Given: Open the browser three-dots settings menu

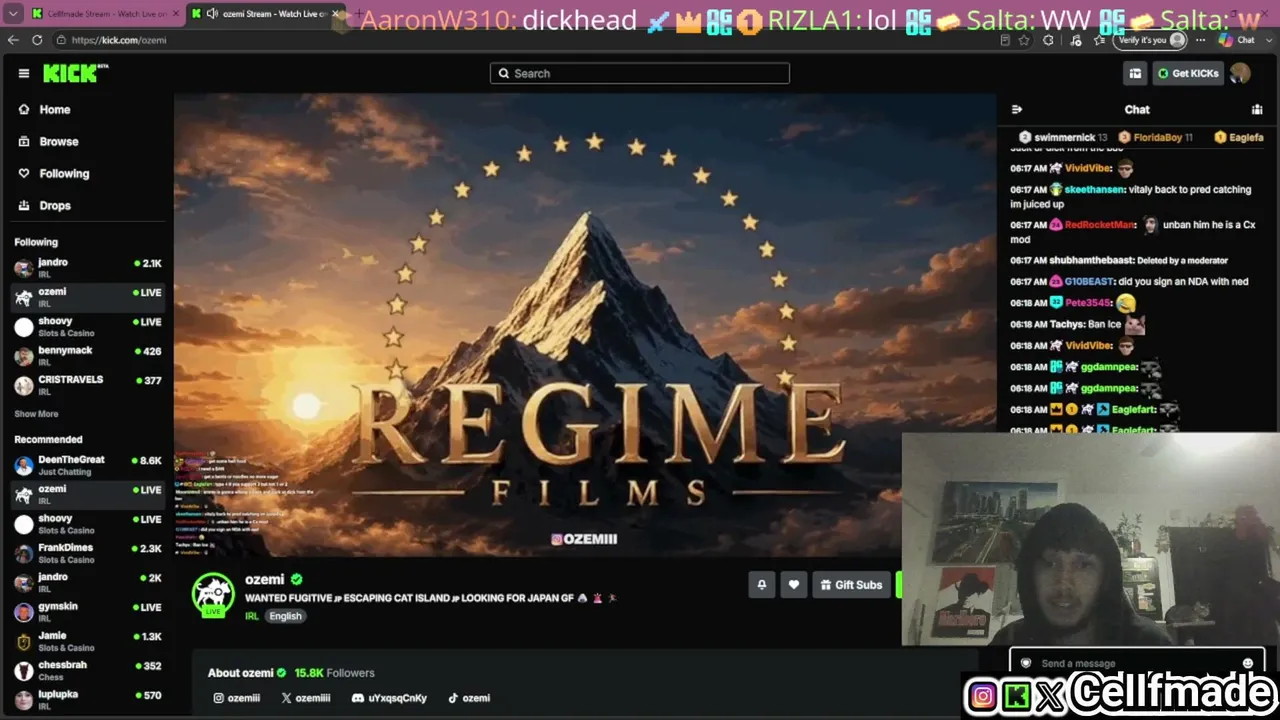Looking at the screenshot, I should click(x=1199, y=40).
